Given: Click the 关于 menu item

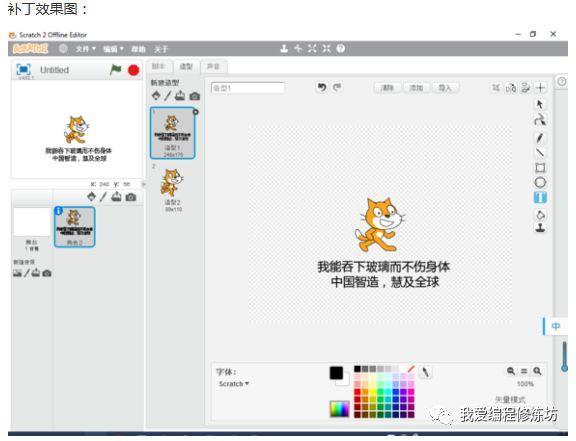Looking at the screenshot, I should point(161,49).
